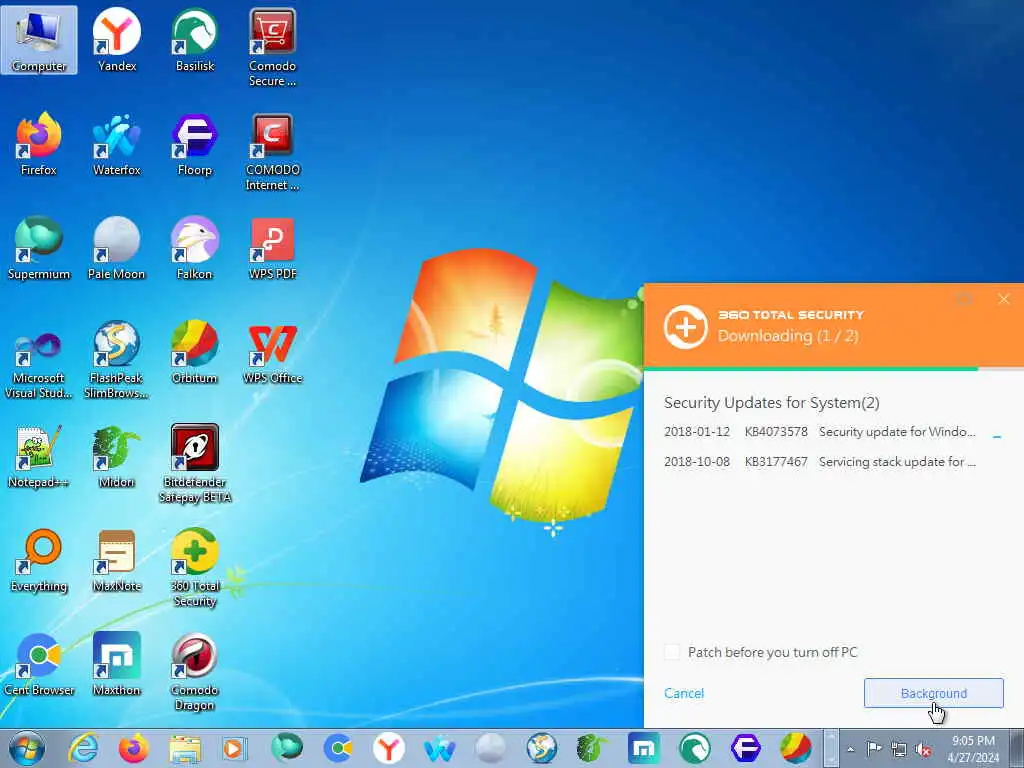The width and height of the screenshot is (1024, 768).
Task: Open Midori from the taskbar
Action: (x=592, y=748)
